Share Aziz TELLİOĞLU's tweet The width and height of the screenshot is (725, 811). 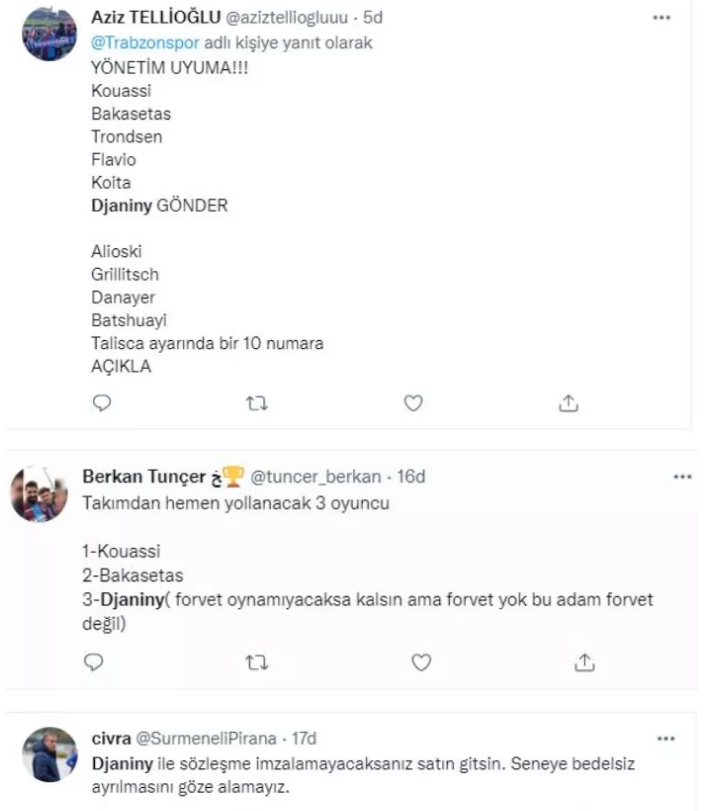pos(569,403)
